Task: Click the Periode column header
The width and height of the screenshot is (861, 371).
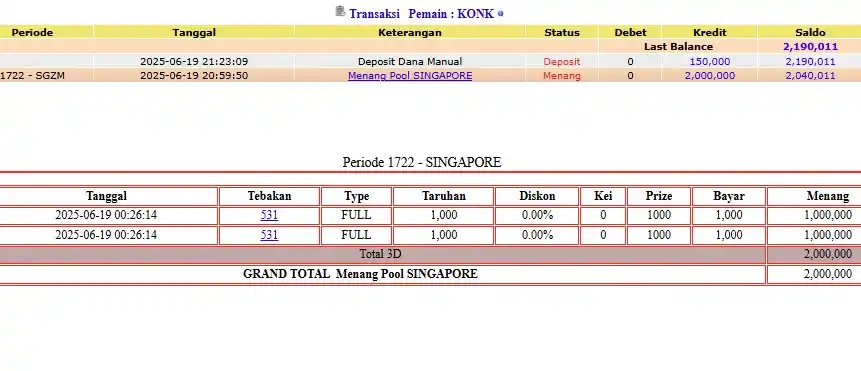Action: coord(32,32)
